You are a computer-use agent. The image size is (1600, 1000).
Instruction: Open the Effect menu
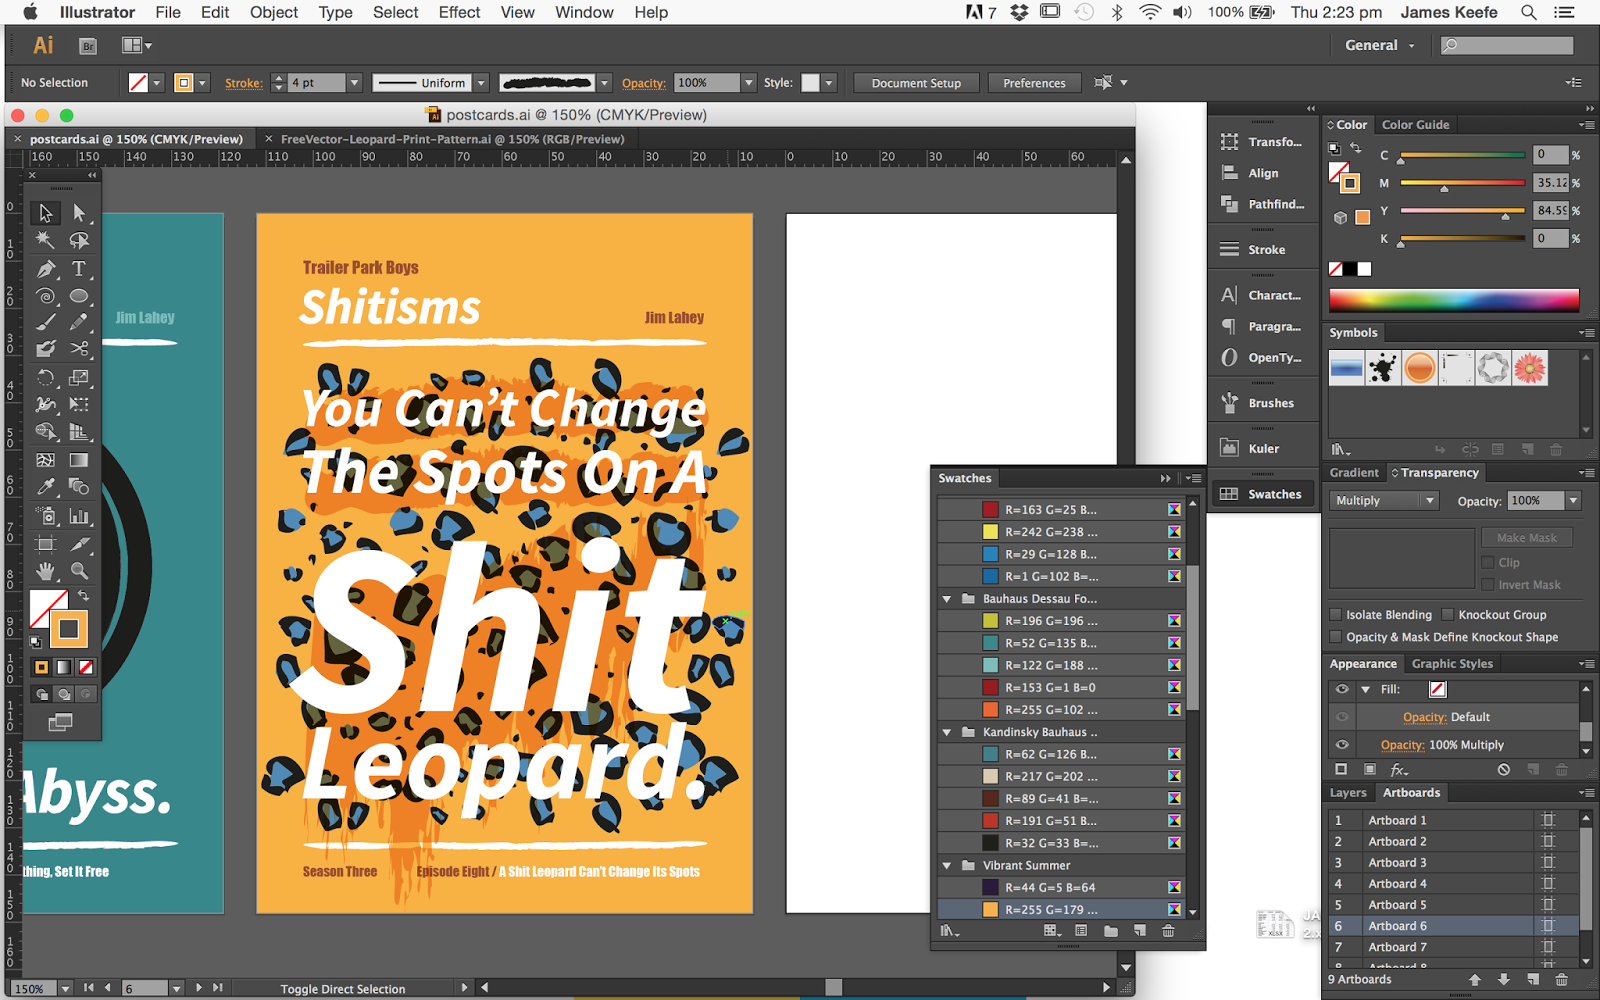click(x=459, y=12)
